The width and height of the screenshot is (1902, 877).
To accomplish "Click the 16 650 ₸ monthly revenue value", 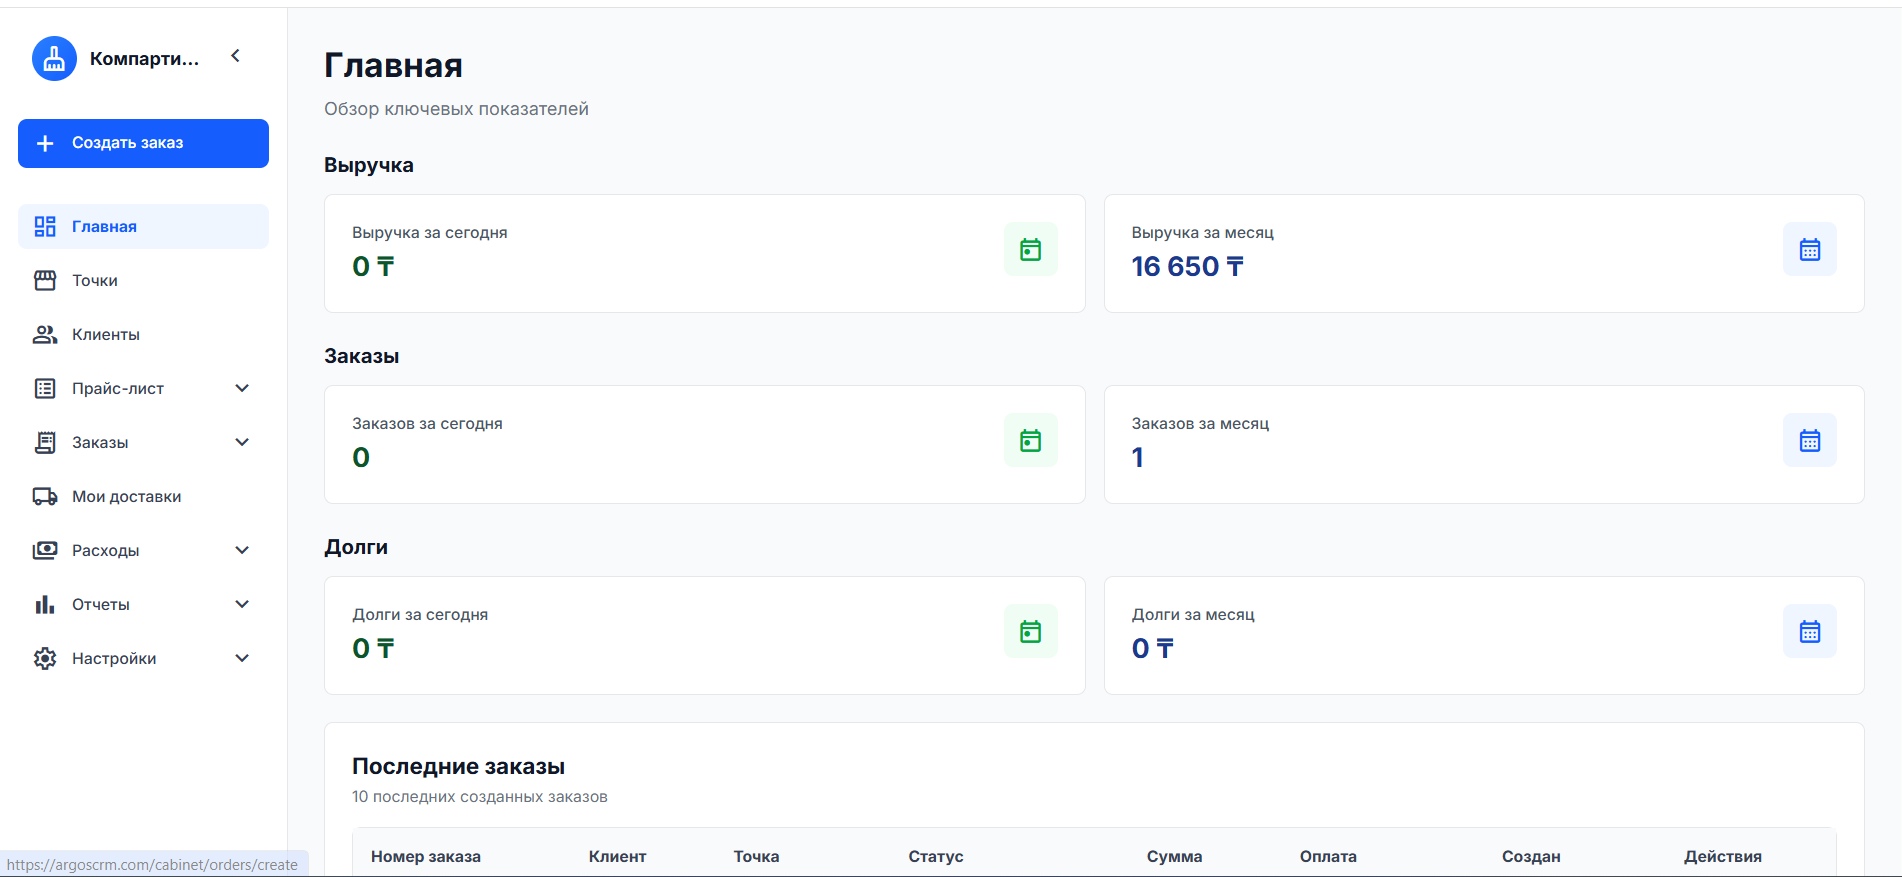I will coord(1188,267).
